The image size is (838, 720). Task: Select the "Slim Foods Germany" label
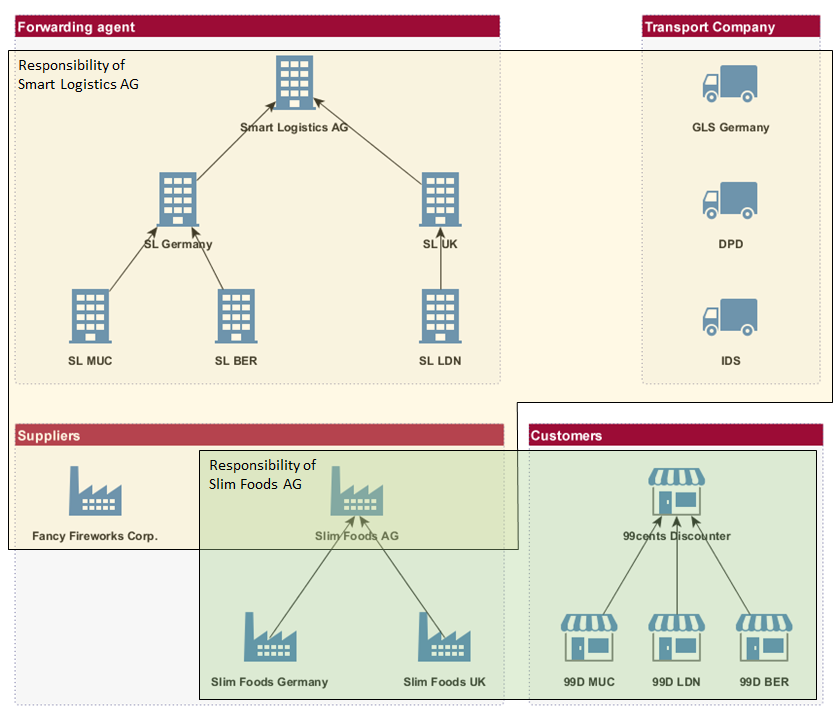[x=270, y=682]
